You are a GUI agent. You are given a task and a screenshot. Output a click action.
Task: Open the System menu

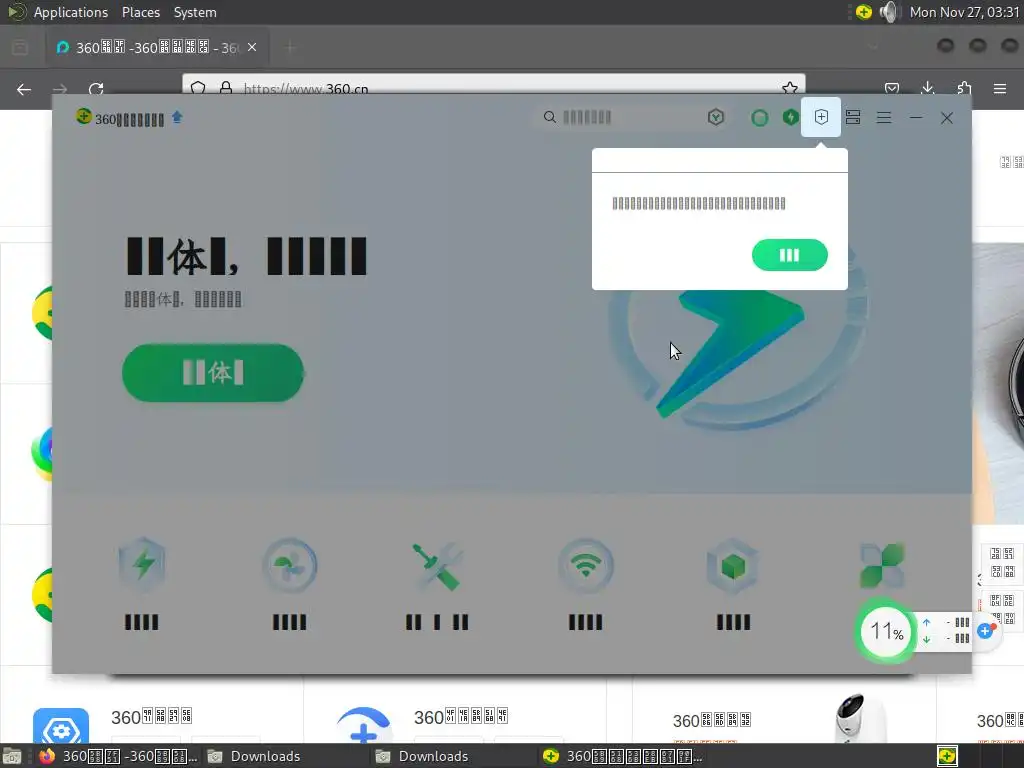(x=195, y=12)
